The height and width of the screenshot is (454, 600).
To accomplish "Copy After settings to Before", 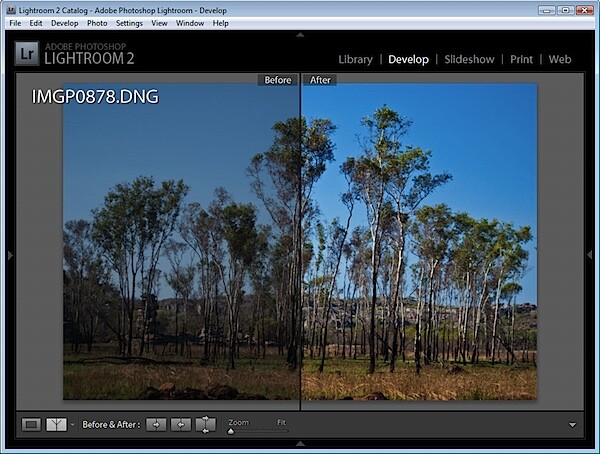I will pos(181,425).
